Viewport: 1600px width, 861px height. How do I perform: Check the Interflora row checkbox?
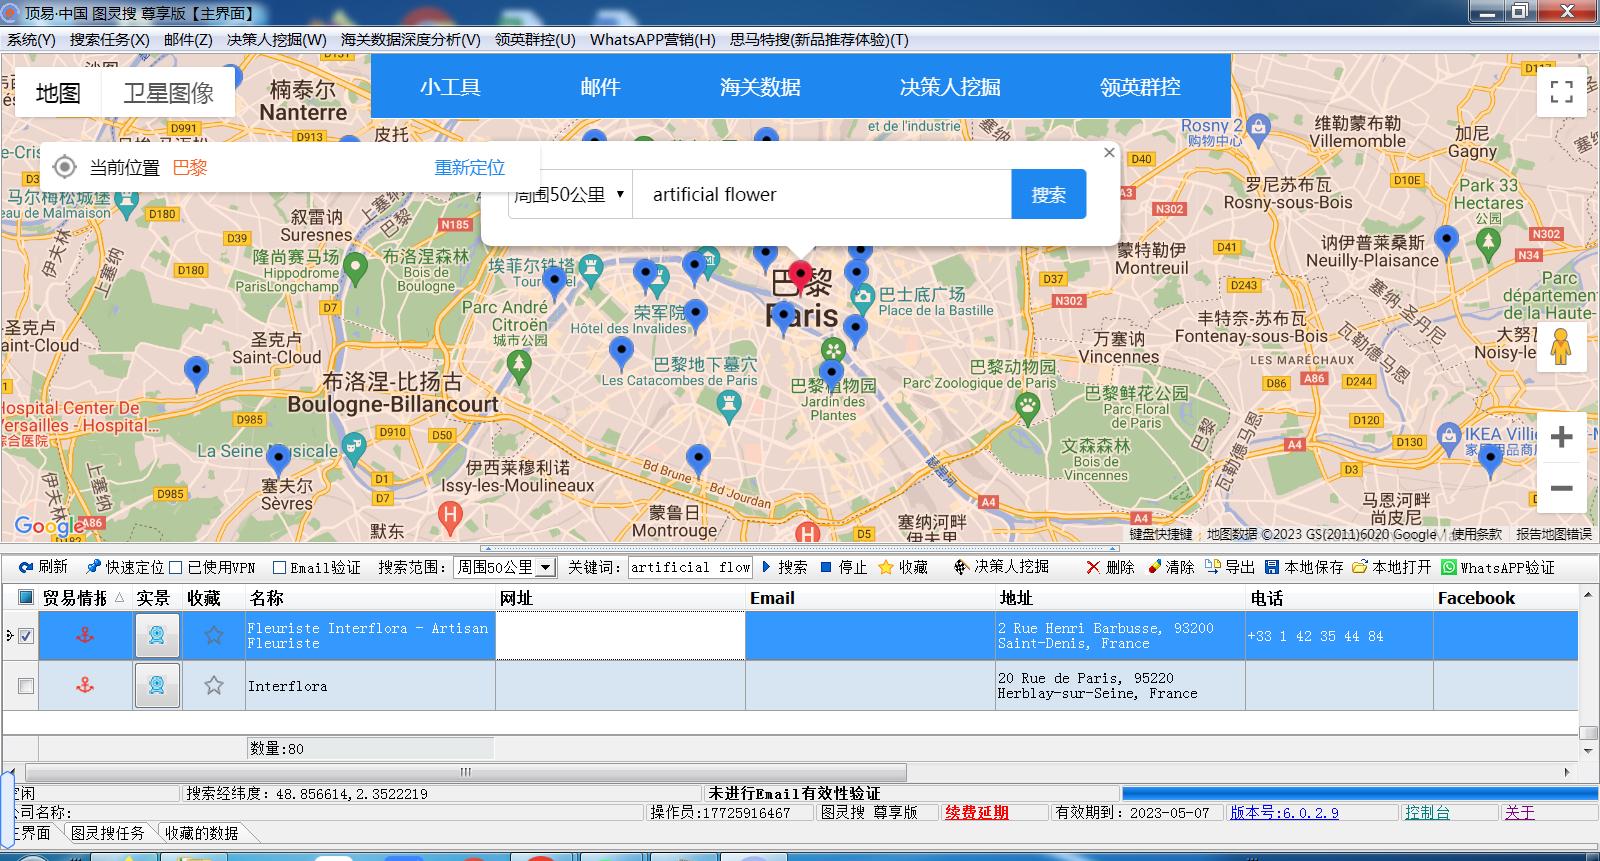(26, 685)
